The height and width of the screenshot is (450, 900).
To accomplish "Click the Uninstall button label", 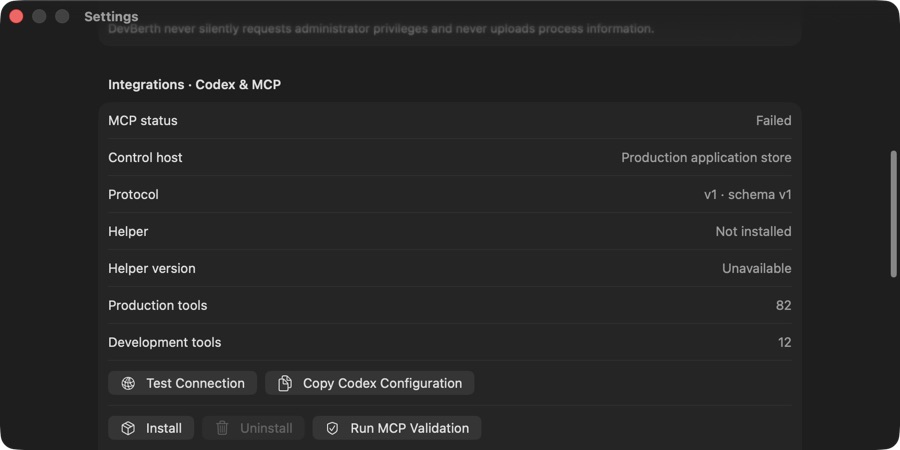I will click(266, 429).
